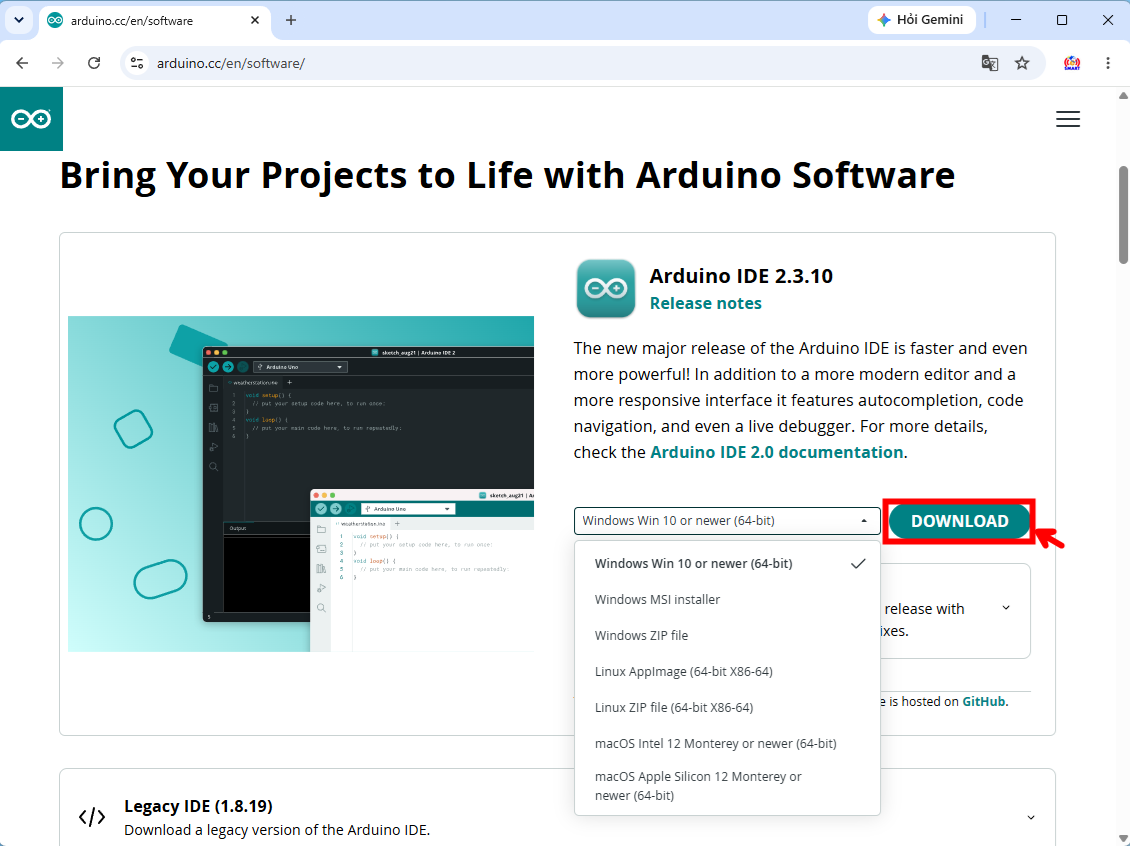The image size is (1130, 846).
Task: View site information icon in address bar
Action: pyautogui.click(x=137, y=63)
